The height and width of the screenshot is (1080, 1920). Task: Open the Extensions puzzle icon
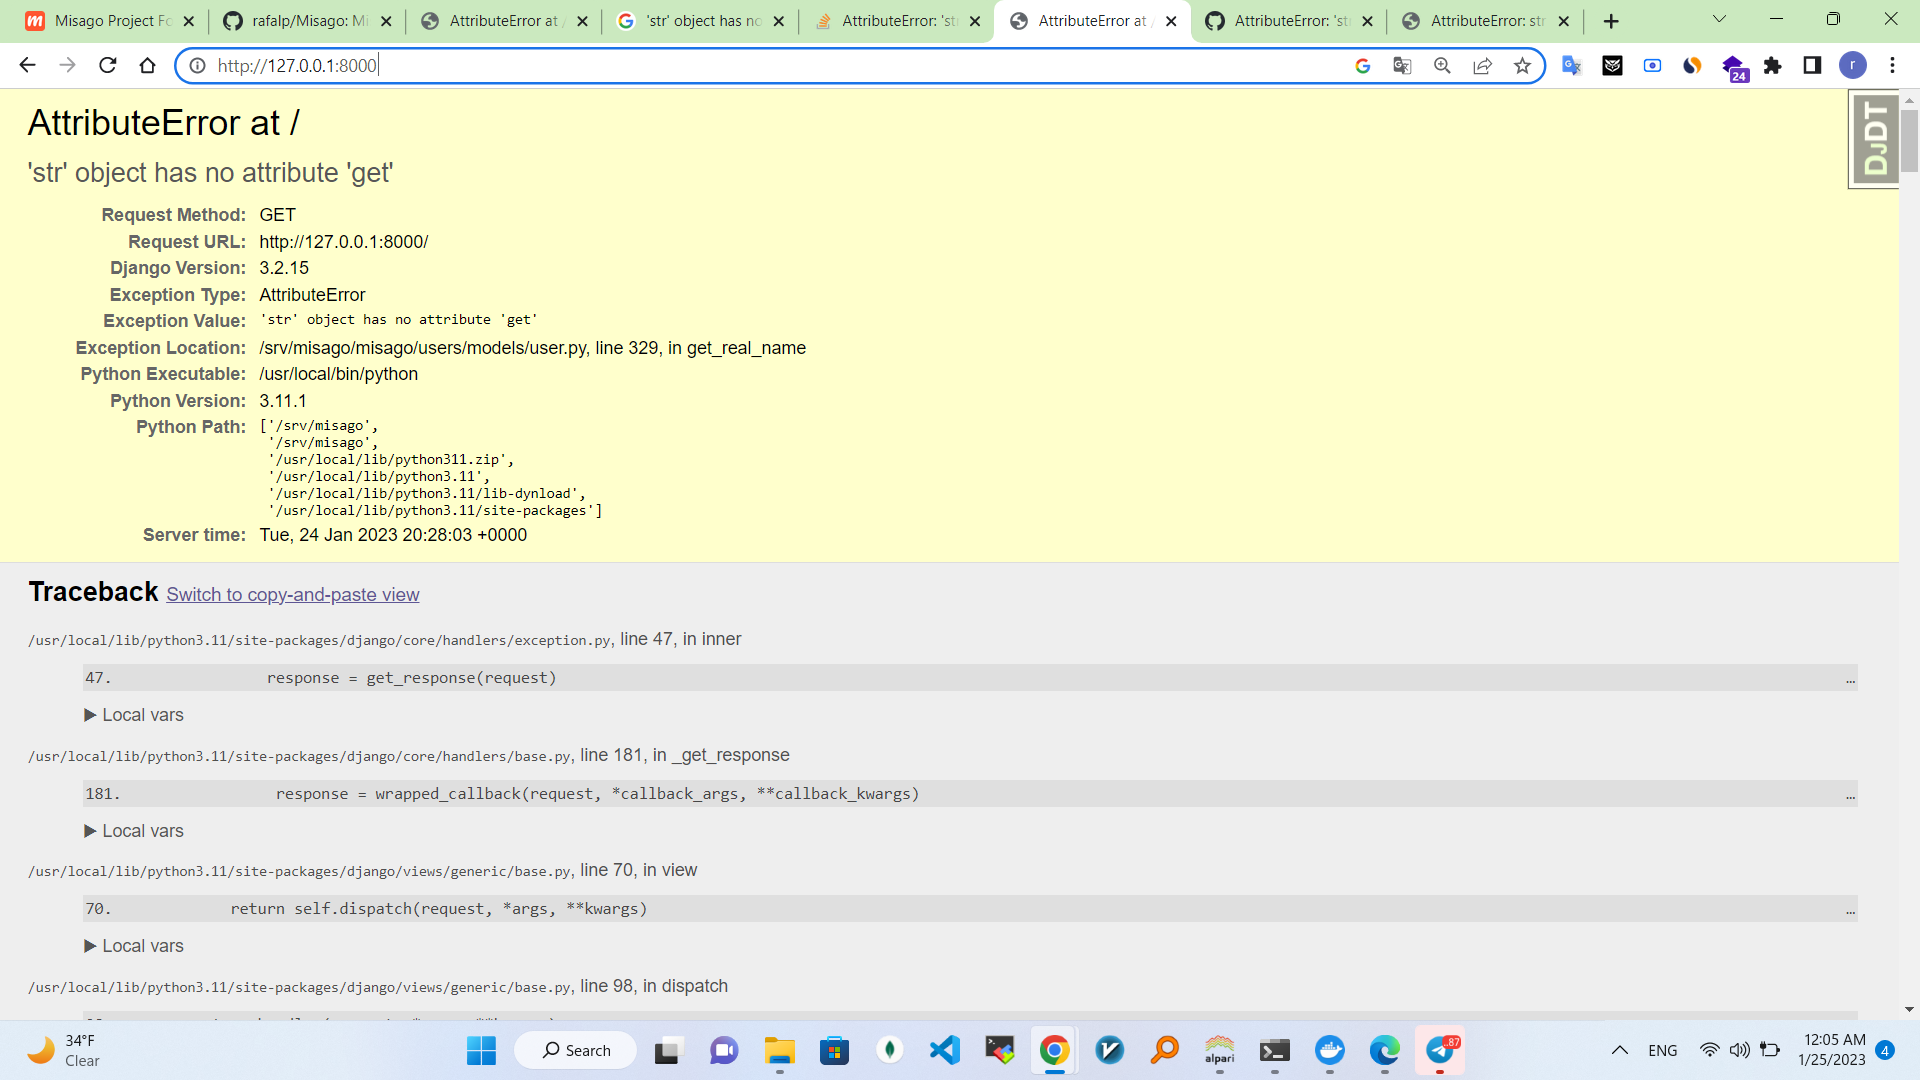coord(1772,66)
